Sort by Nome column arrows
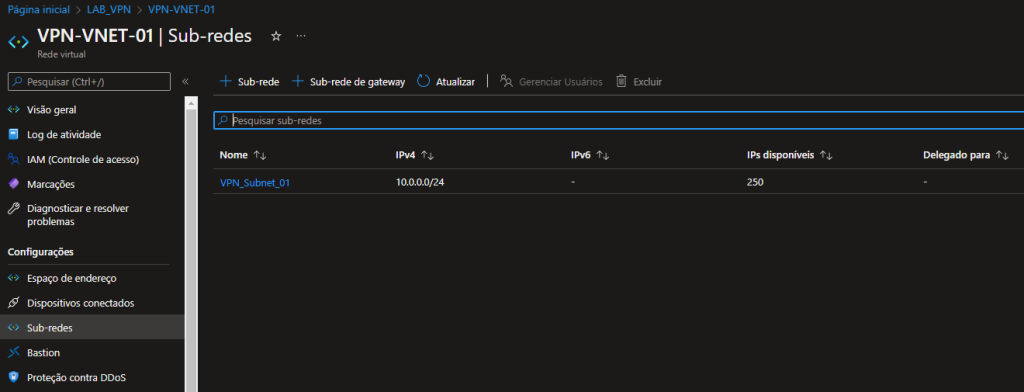The height and width of the screenshot is (392, 1024). pos(260,155)
